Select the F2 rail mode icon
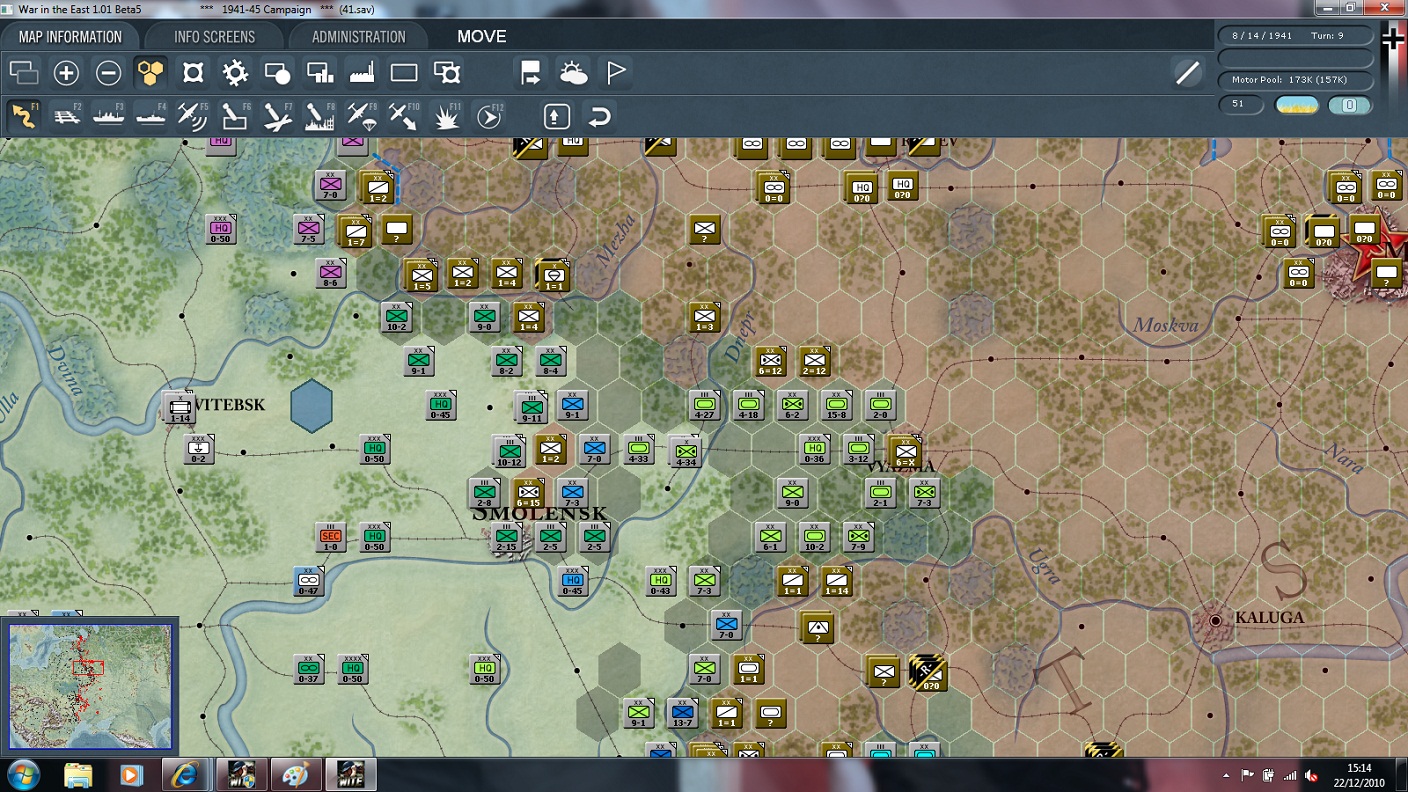The image size is (1408, 792). [x=66, y=116]
